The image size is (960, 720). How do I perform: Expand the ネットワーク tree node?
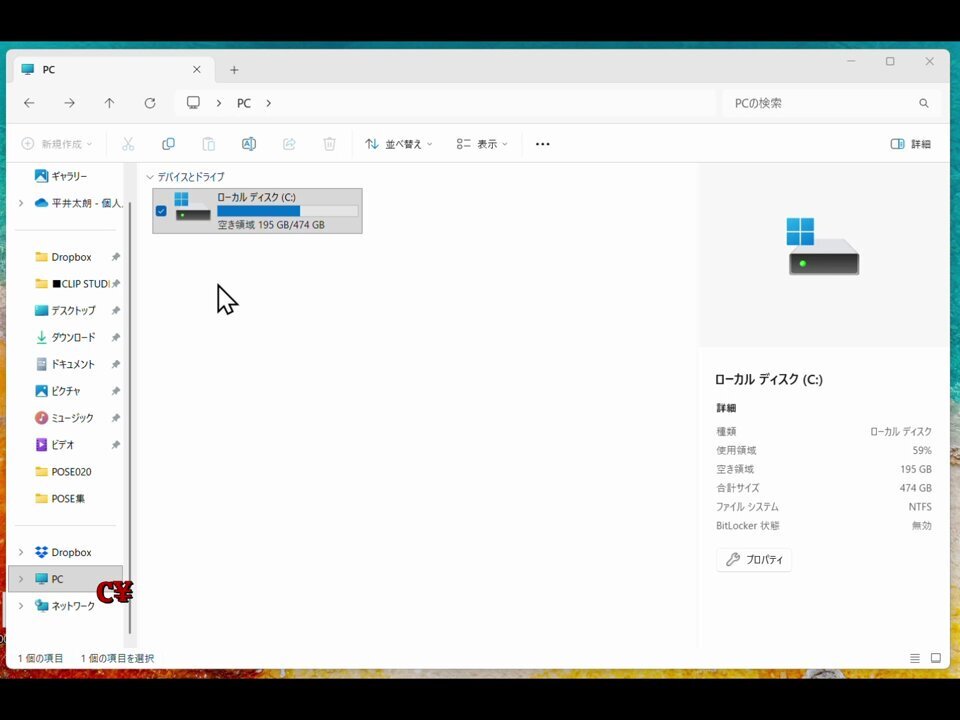[x=21, y=606]
